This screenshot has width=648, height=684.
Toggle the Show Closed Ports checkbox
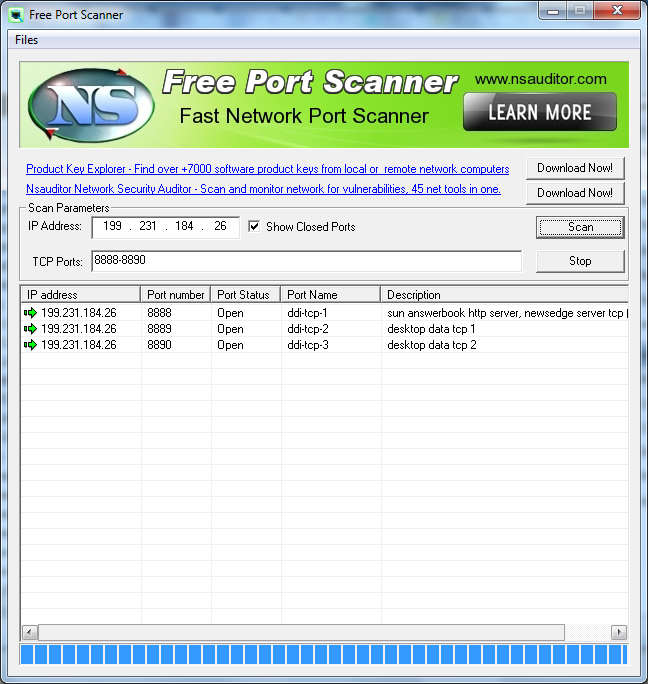[x=254, y=226]
